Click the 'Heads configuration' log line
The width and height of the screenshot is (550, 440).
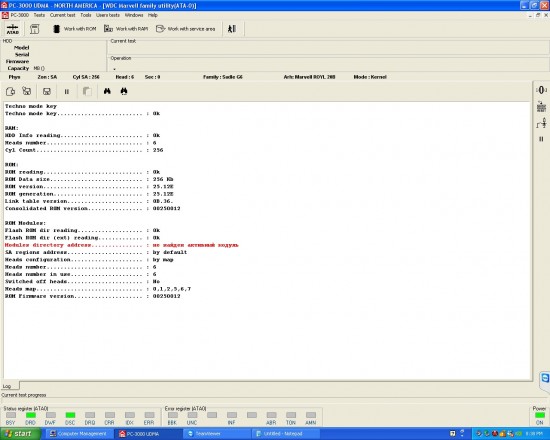tap(89, 260)
